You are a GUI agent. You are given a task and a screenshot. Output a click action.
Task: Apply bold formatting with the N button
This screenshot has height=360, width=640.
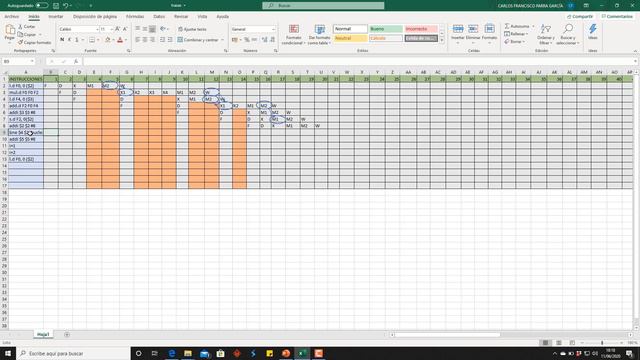(x=62, y=40)
